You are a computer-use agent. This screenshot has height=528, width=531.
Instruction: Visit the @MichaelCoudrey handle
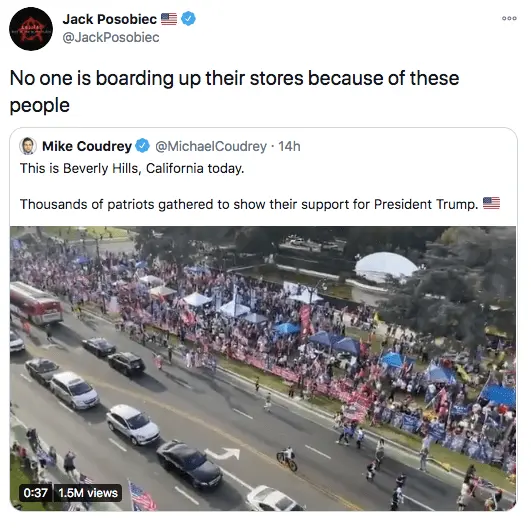211,146
